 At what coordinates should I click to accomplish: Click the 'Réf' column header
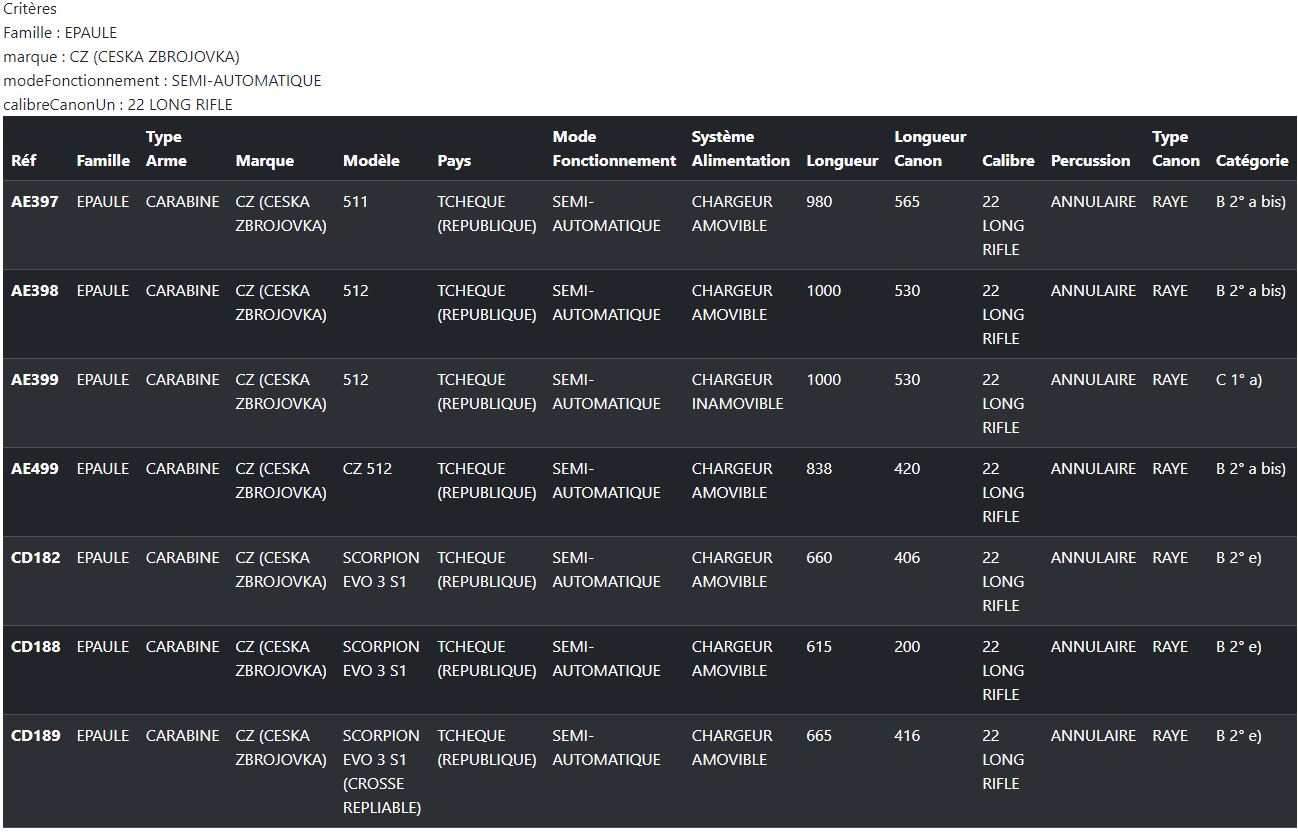click(x=23, y=160)
